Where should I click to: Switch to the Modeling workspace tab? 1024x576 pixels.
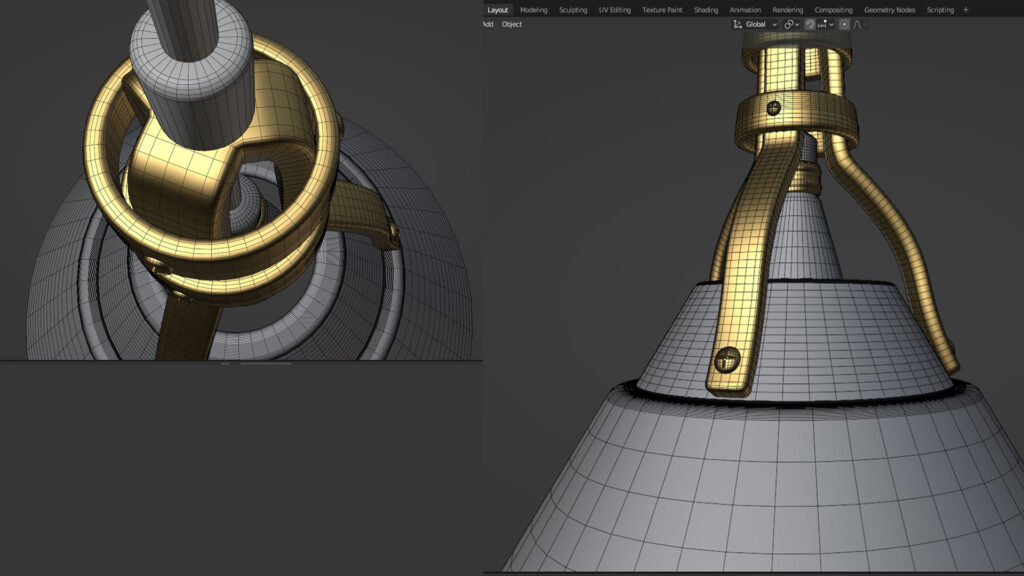(x=533, y=10)
